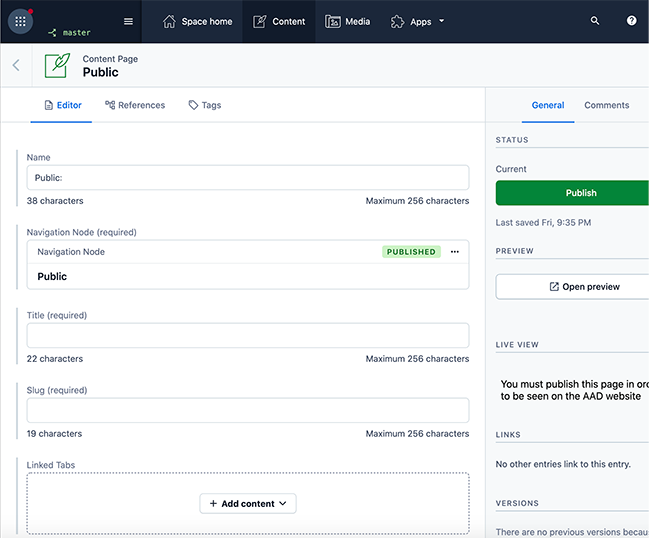Click the STATUS section heading
The width and height of the screenshot is (650, 538).
click(x=512, y=140)
